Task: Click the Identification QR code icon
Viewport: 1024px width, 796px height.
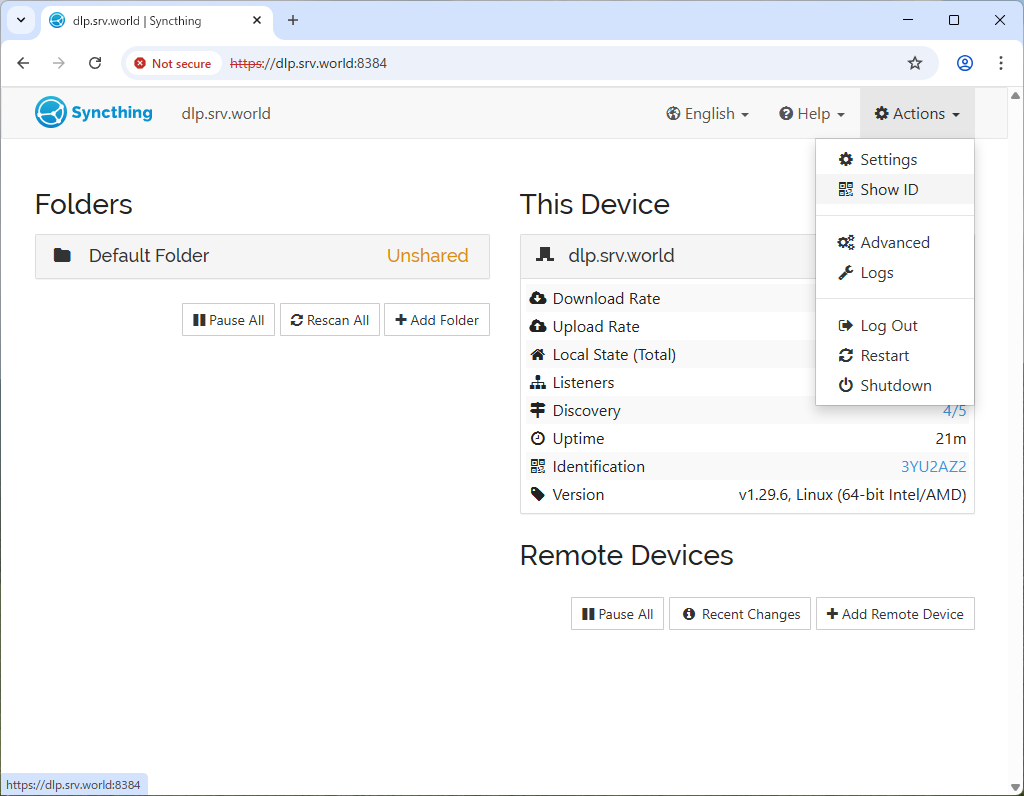Action: 537,466
